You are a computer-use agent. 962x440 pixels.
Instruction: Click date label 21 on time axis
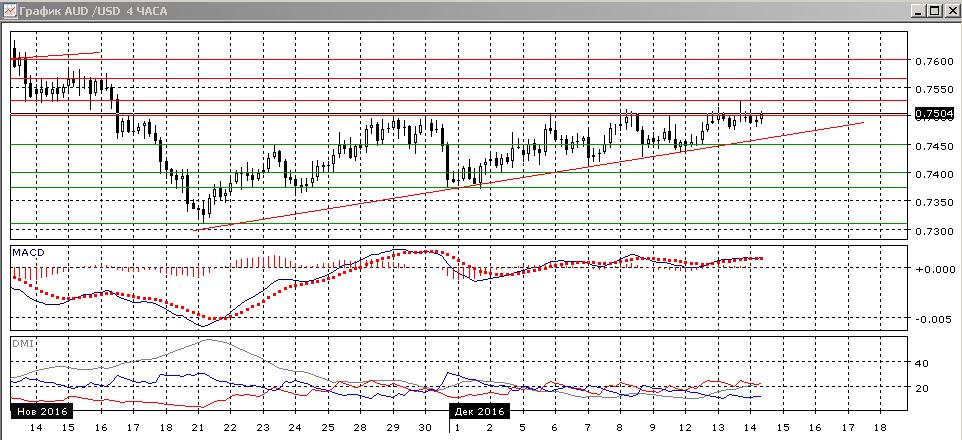pyautogui.click(x=197, y=427)
